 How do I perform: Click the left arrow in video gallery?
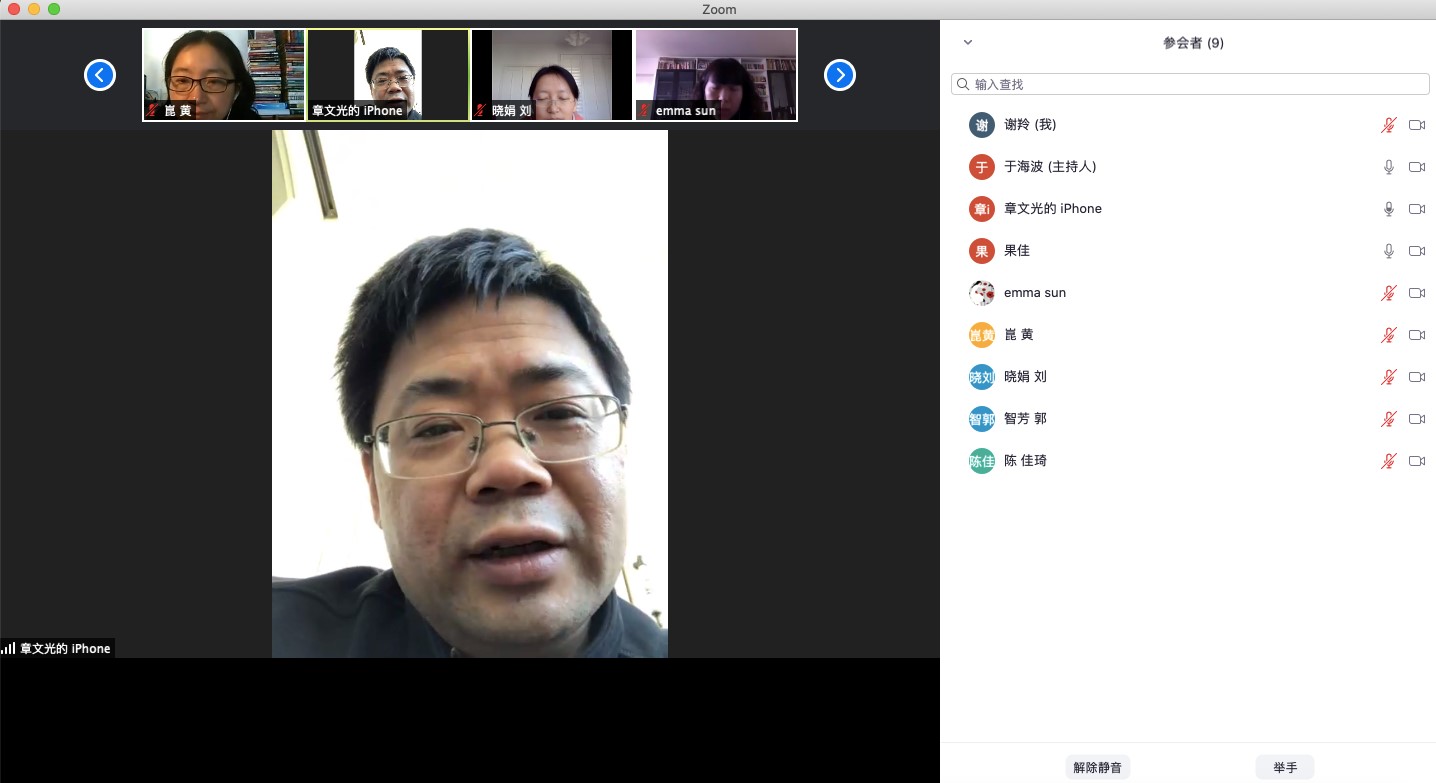[100, 75]
